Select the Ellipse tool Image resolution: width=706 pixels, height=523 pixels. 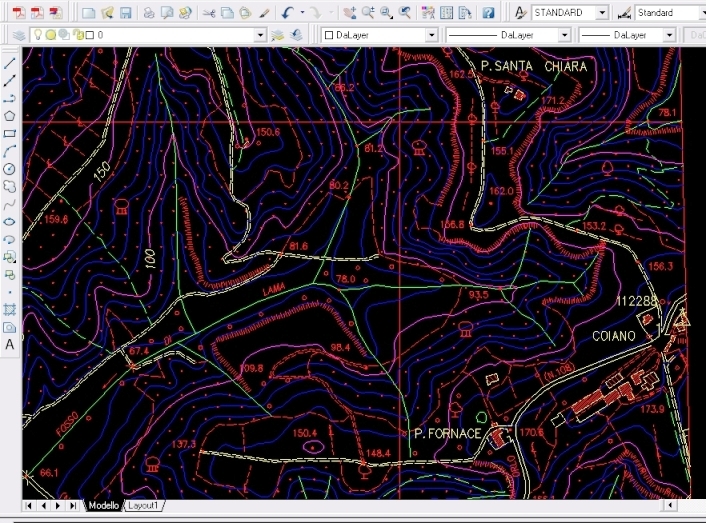coord(9,222)
